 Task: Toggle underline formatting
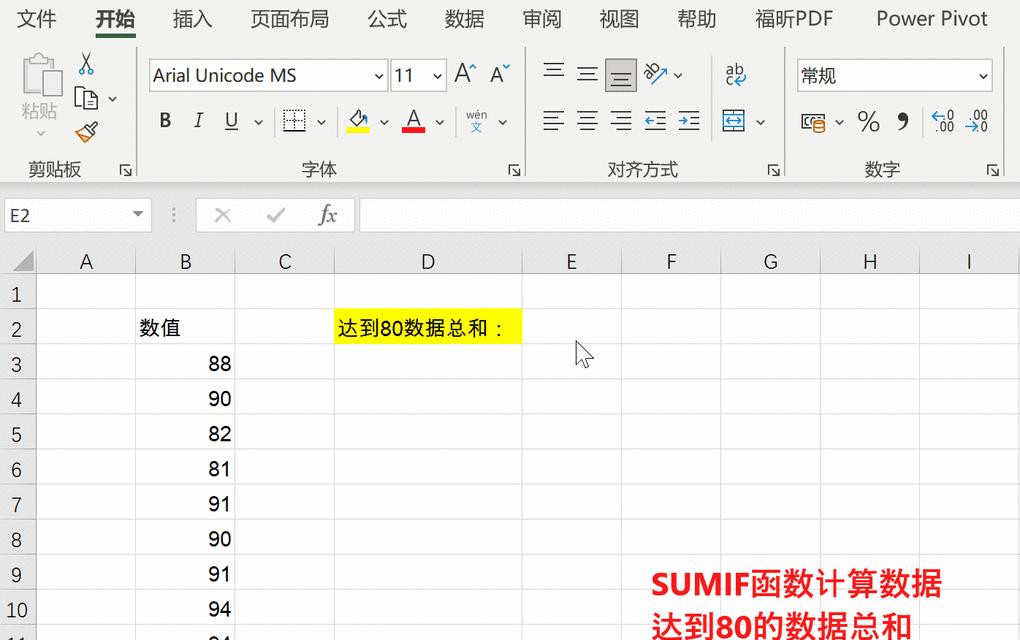(x=232, y=121)
